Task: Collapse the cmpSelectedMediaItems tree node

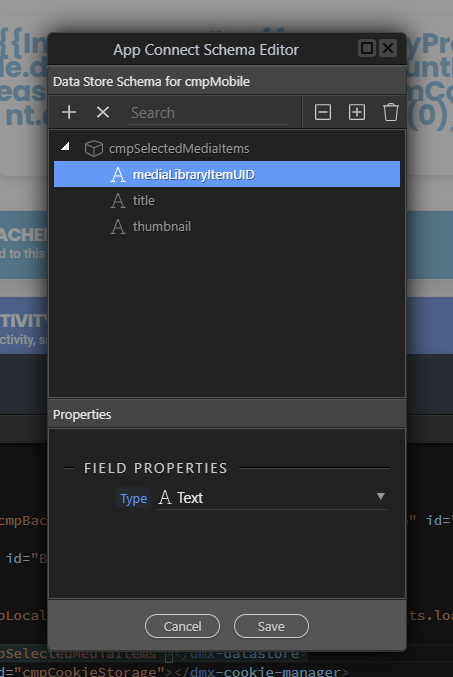Action: (x=65, y=147)
